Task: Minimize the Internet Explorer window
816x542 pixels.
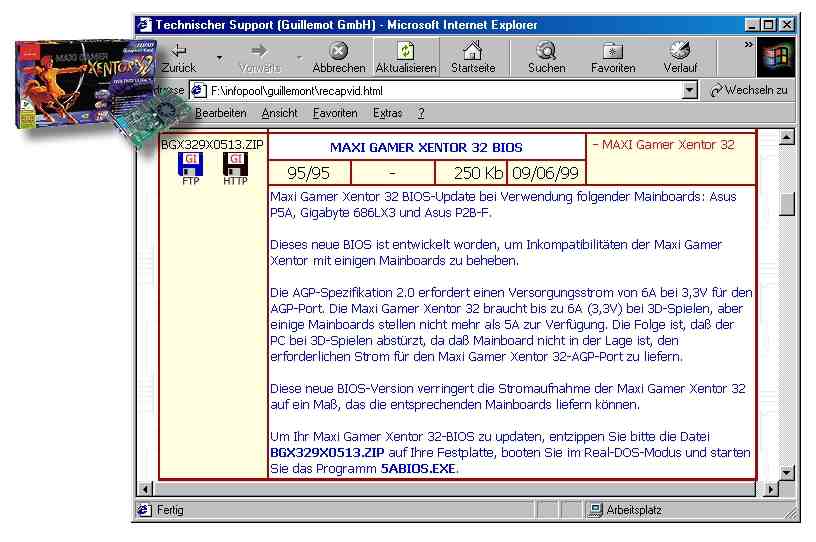Action: [x=752, y=24]
